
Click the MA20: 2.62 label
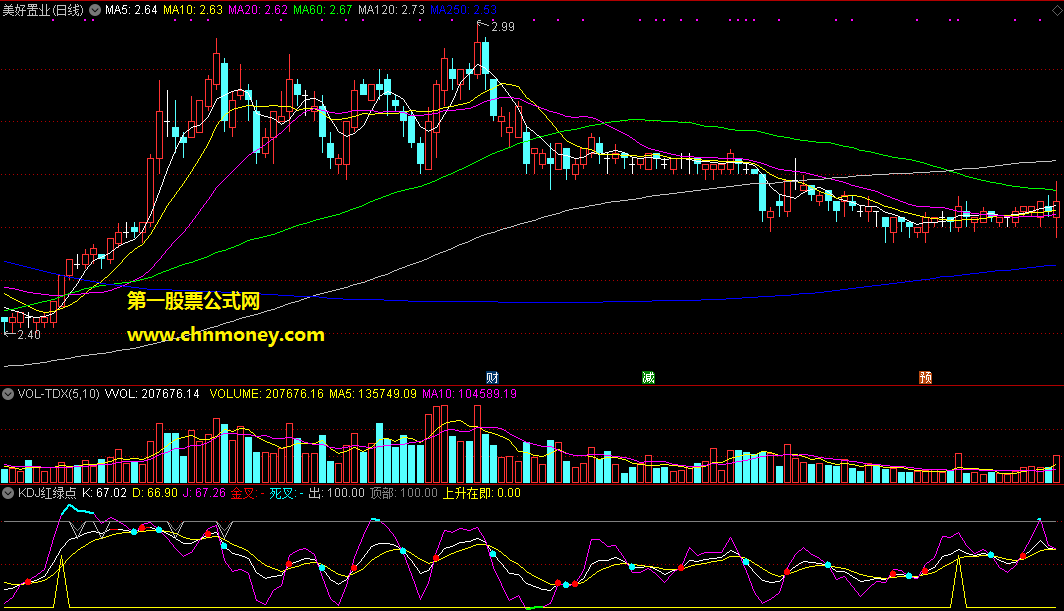tap(258, 10)
